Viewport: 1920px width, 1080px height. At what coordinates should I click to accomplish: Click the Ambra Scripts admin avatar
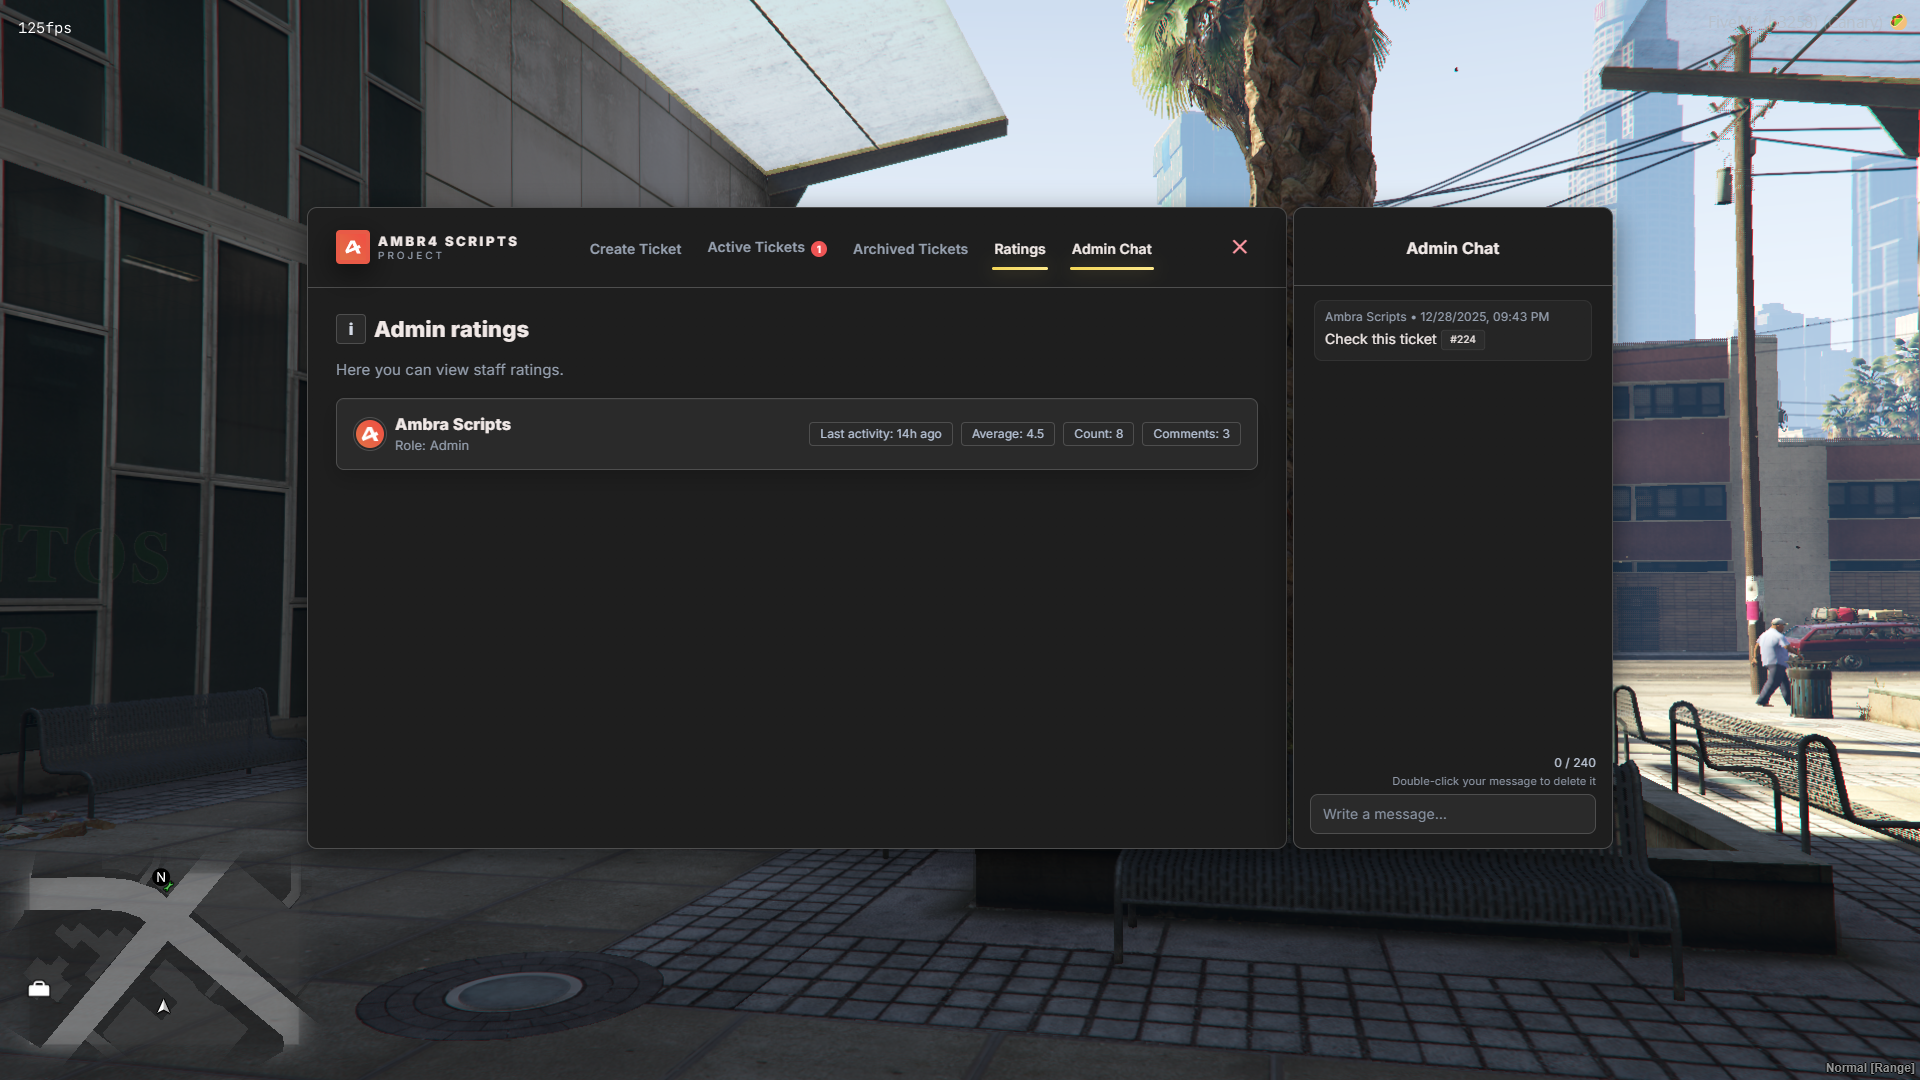coord(370,434)
